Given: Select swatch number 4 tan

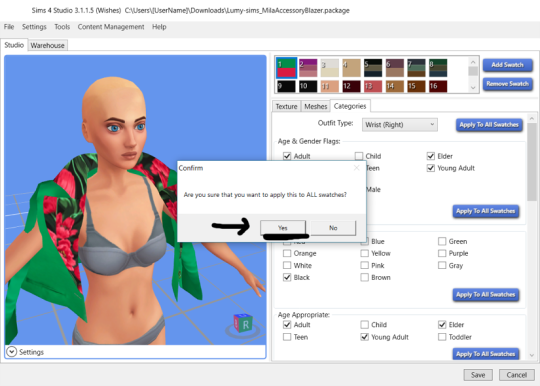Looking at the screenshot, I should click(351, 68).
